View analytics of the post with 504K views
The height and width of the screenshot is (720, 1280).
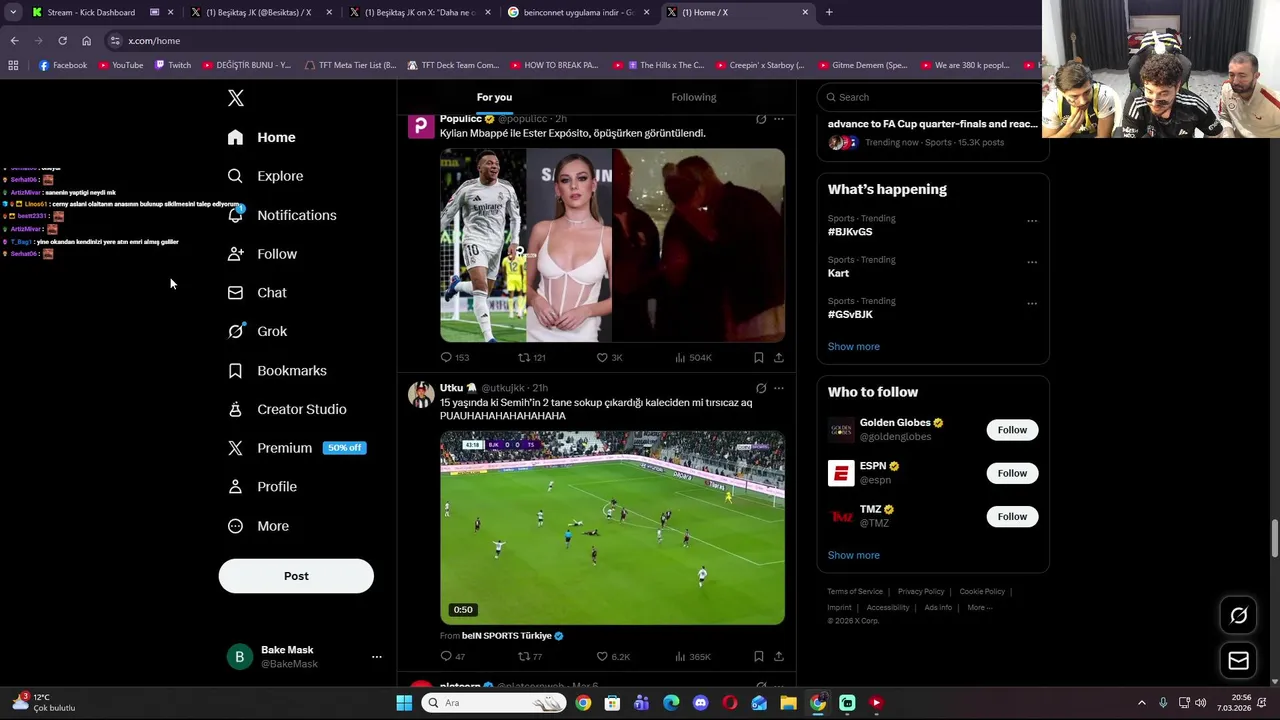tap(693, 357)
